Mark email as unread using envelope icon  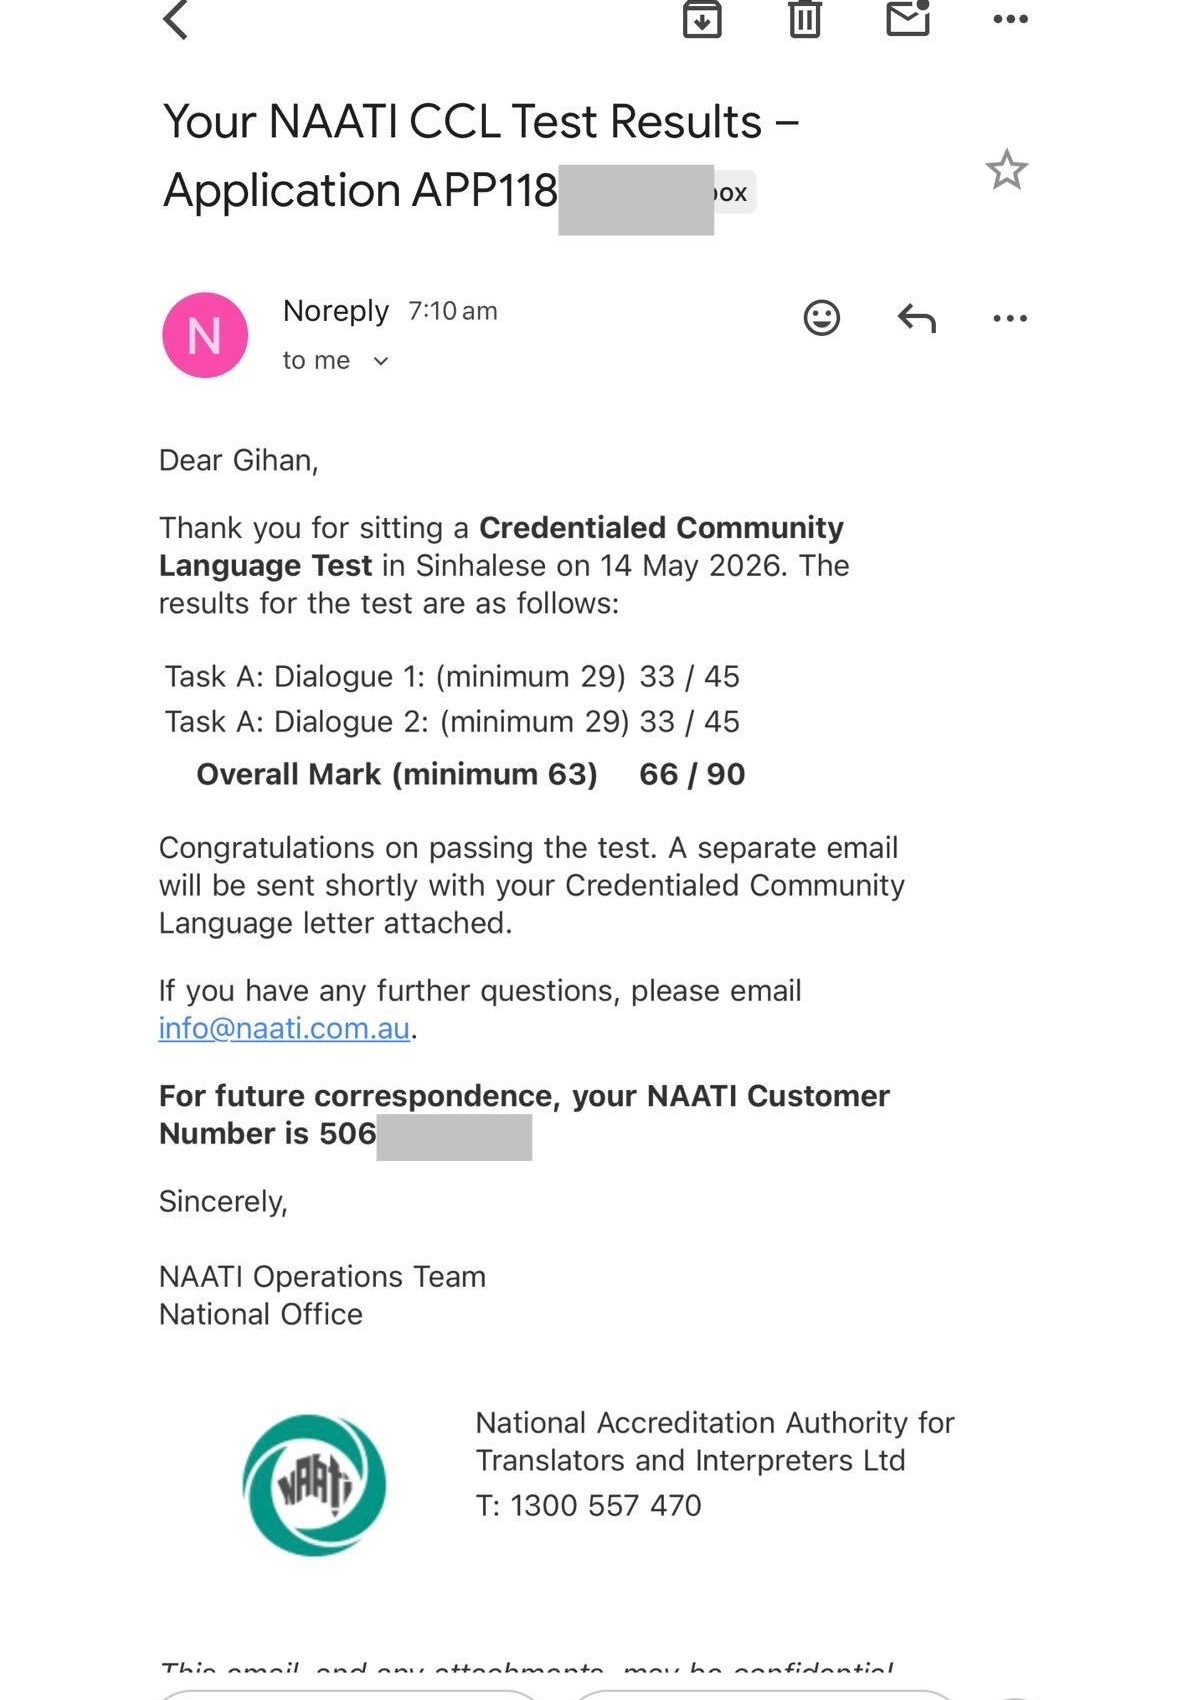coord(909,17)
